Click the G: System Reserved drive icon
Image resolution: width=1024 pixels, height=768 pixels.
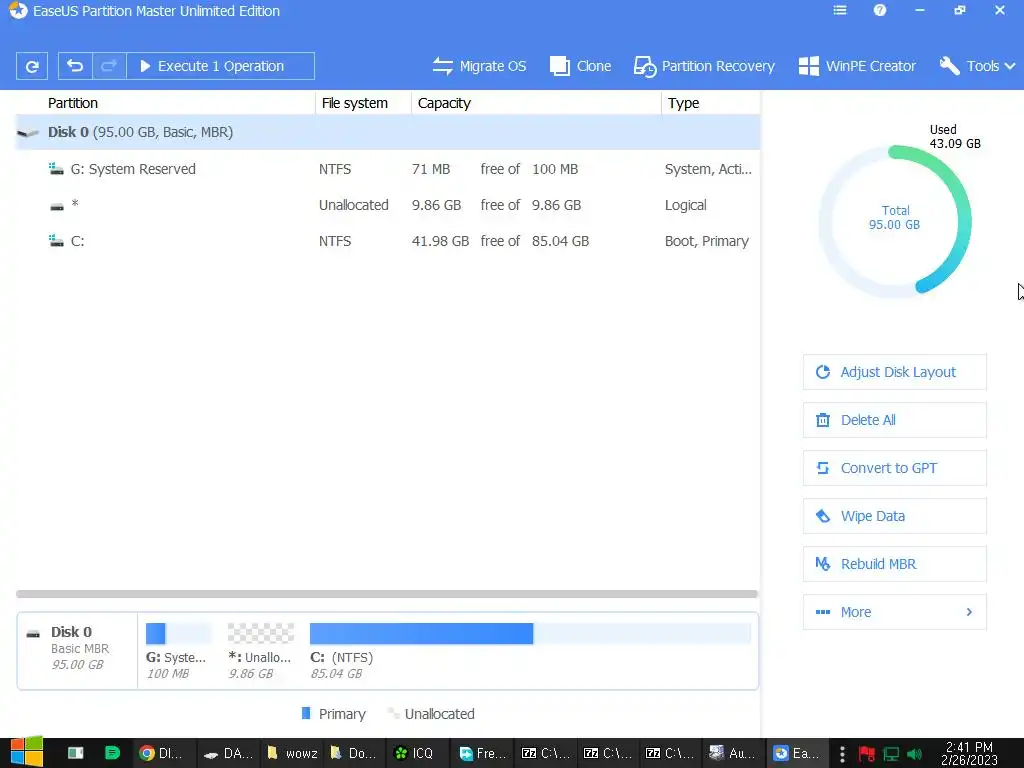[56, 169]
